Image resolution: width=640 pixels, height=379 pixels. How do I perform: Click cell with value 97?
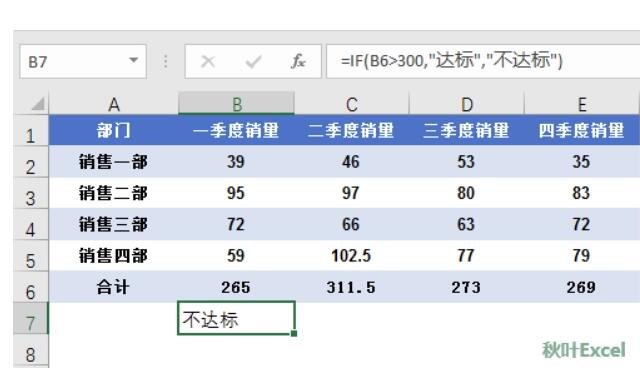pyautogui.click(x=351, y=193)
